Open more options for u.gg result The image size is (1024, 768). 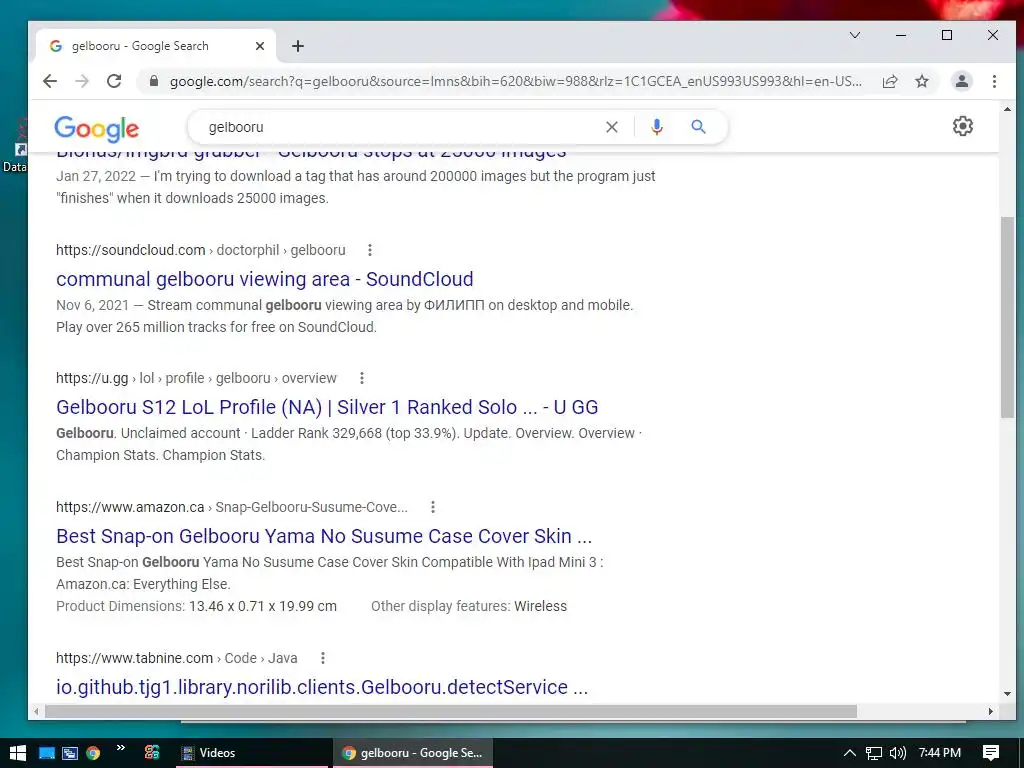tap(361, 378)
